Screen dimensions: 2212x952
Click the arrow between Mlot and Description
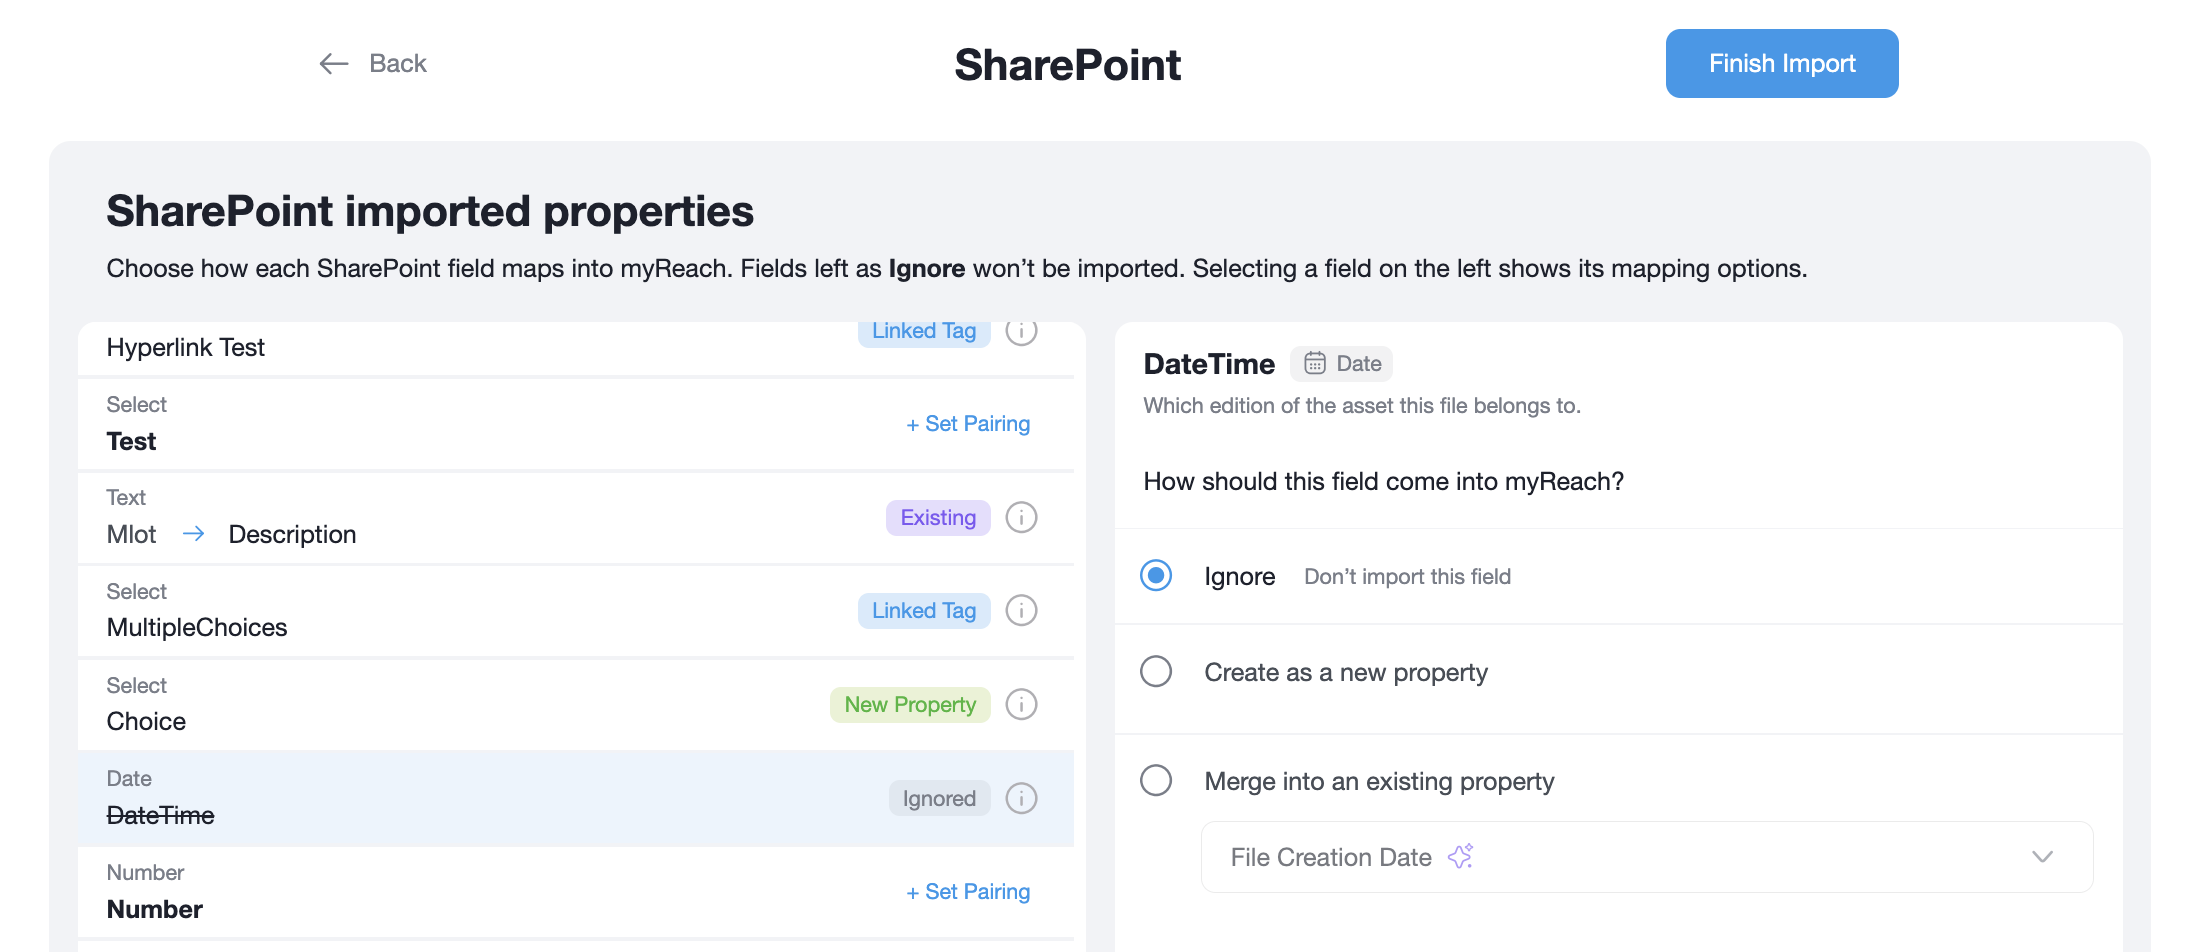194,534
